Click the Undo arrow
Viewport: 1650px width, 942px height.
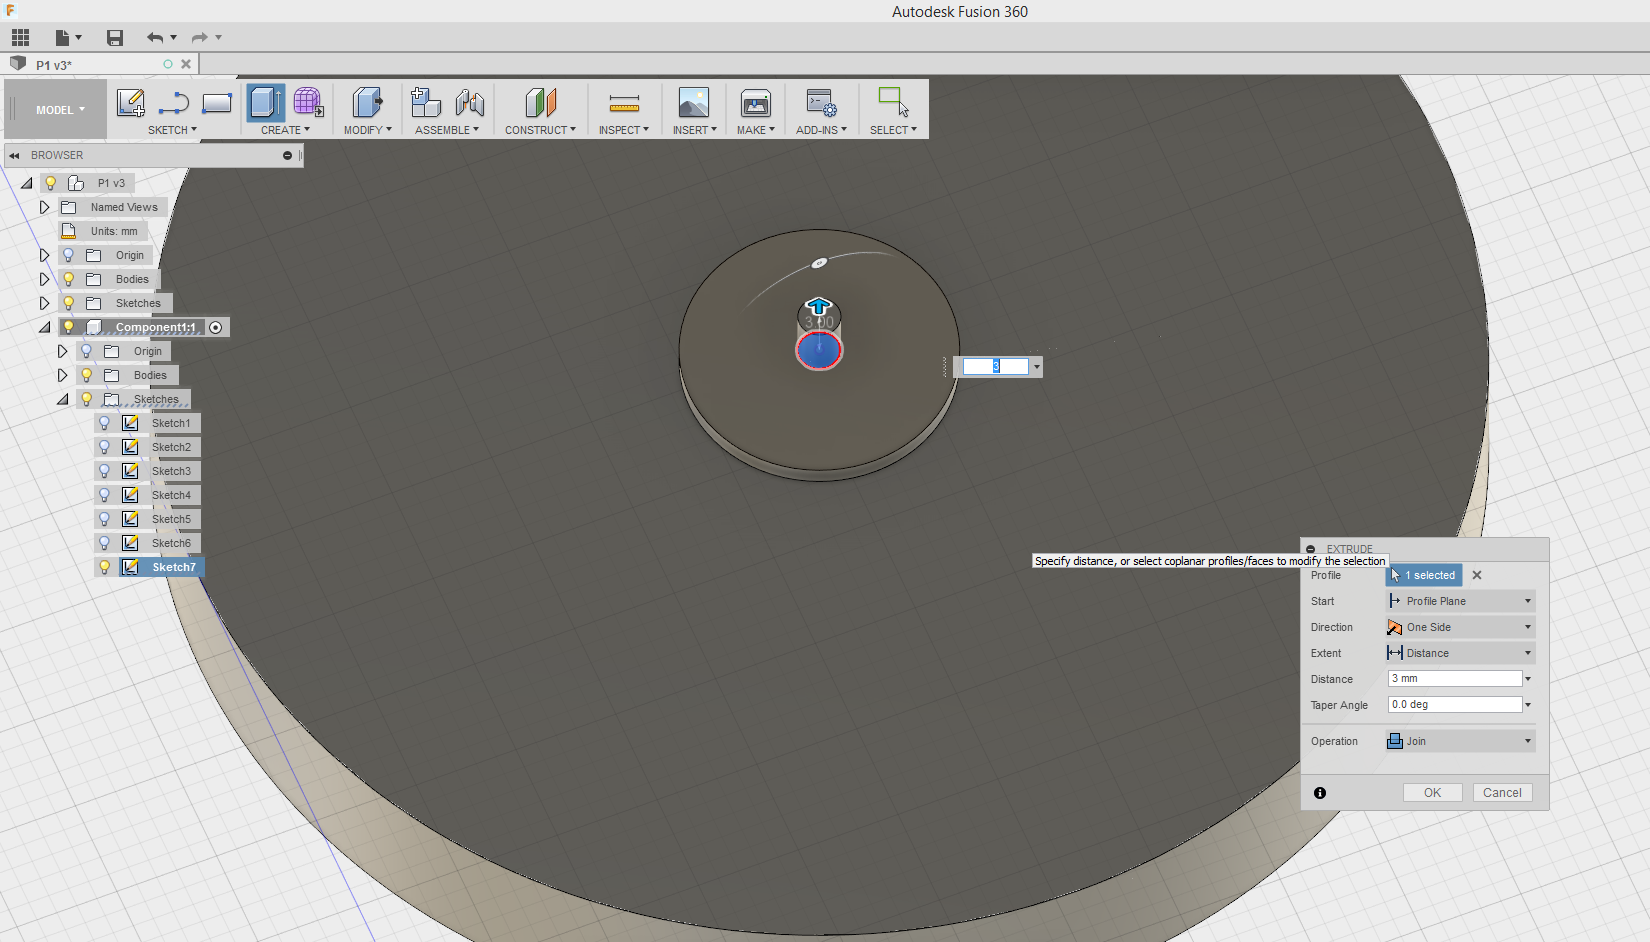155,38
